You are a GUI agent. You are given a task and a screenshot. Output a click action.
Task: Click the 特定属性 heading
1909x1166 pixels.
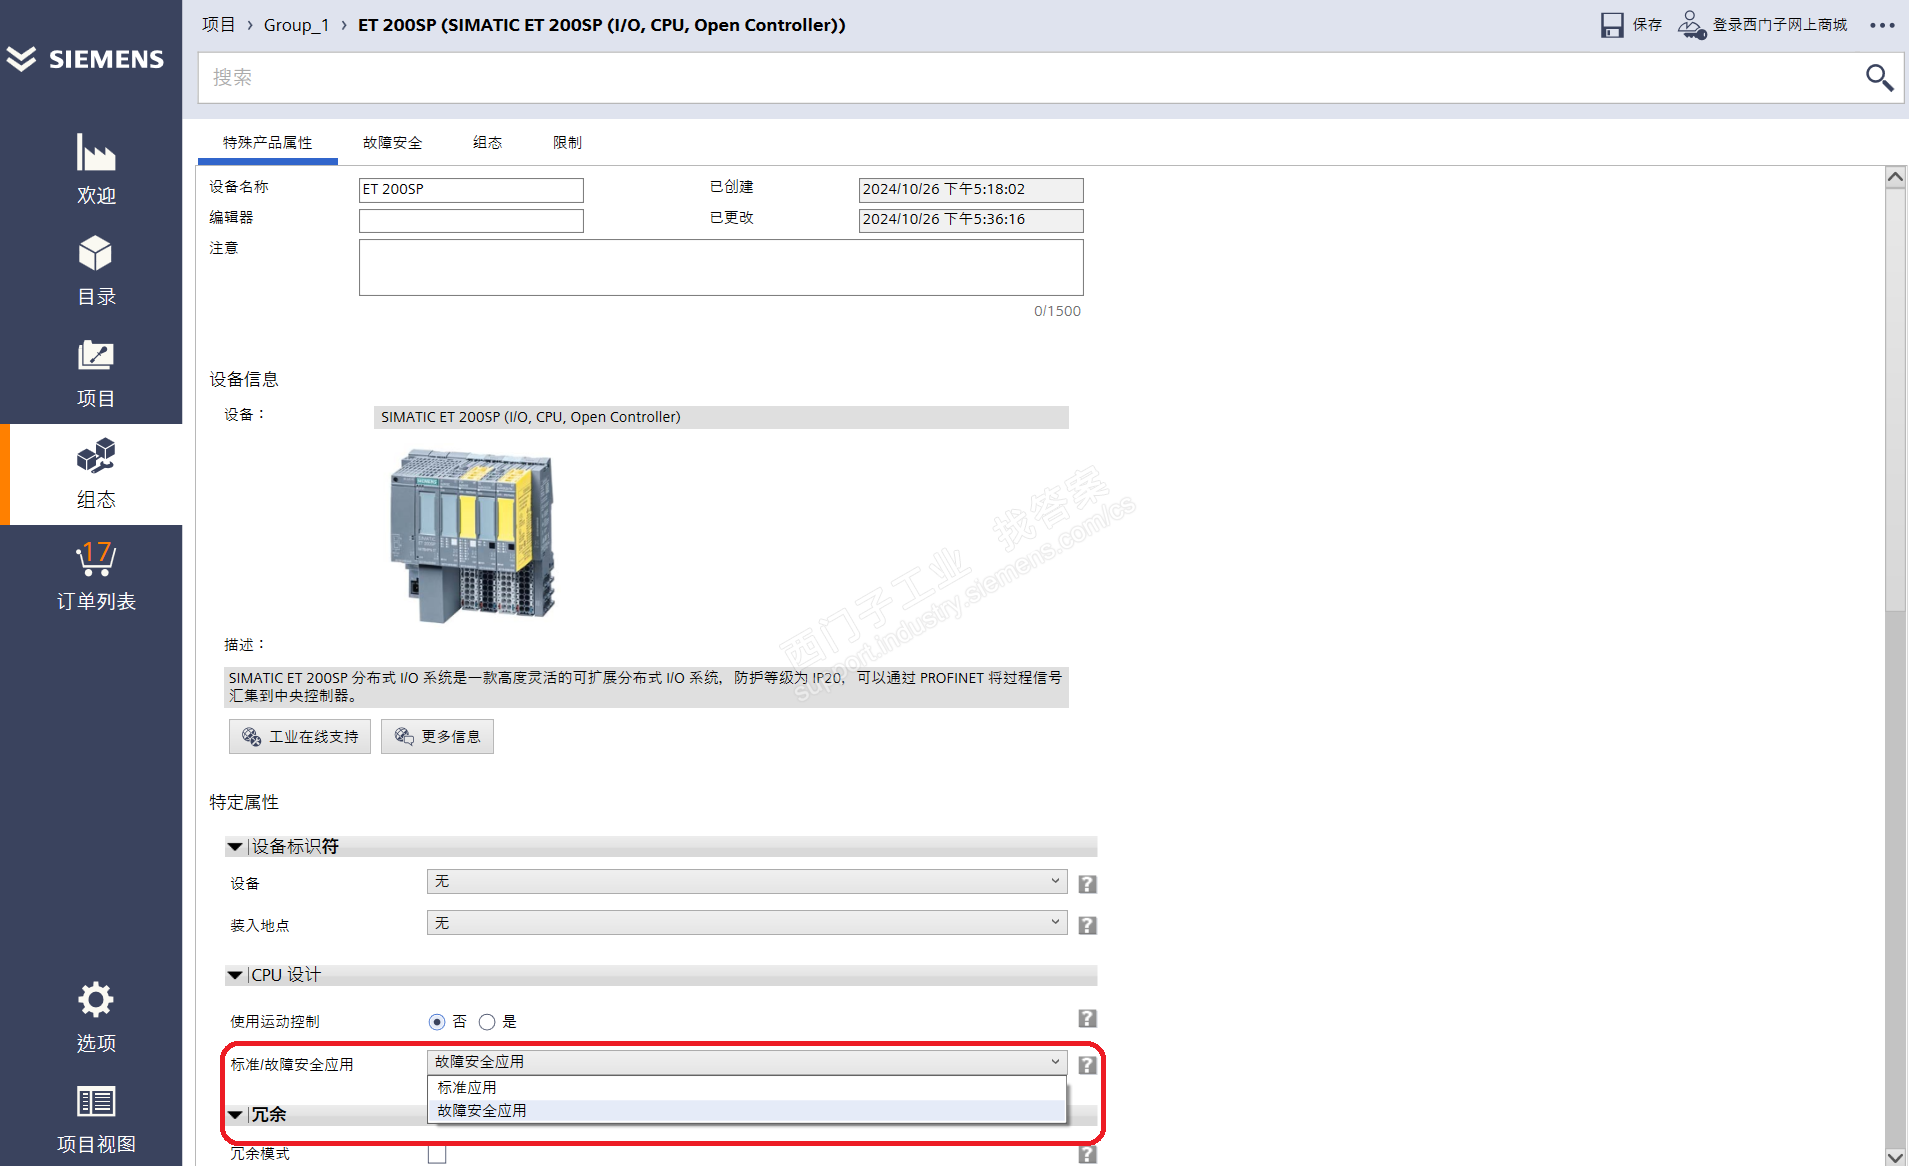pyautogui.click(x=244, y=802)
